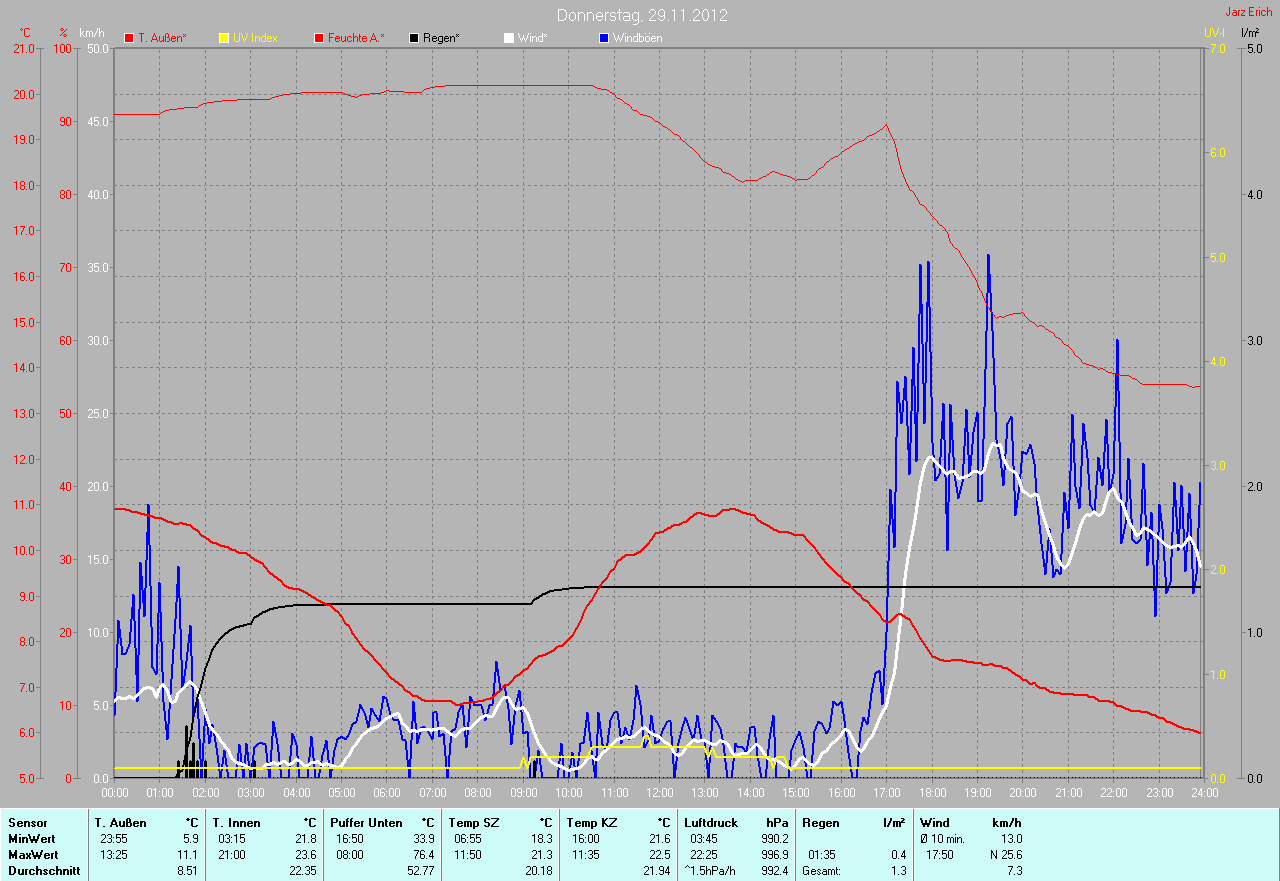Screen dimensions: 1280x881
Task: Select the Windböen legend label
Action: pyautogui.click(x=637, y=38)
